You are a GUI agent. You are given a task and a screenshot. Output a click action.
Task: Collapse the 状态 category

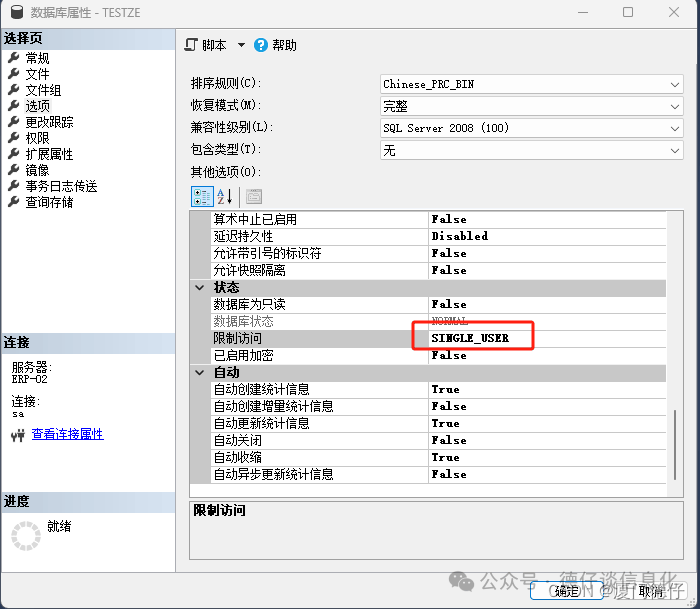pos(200,288)
